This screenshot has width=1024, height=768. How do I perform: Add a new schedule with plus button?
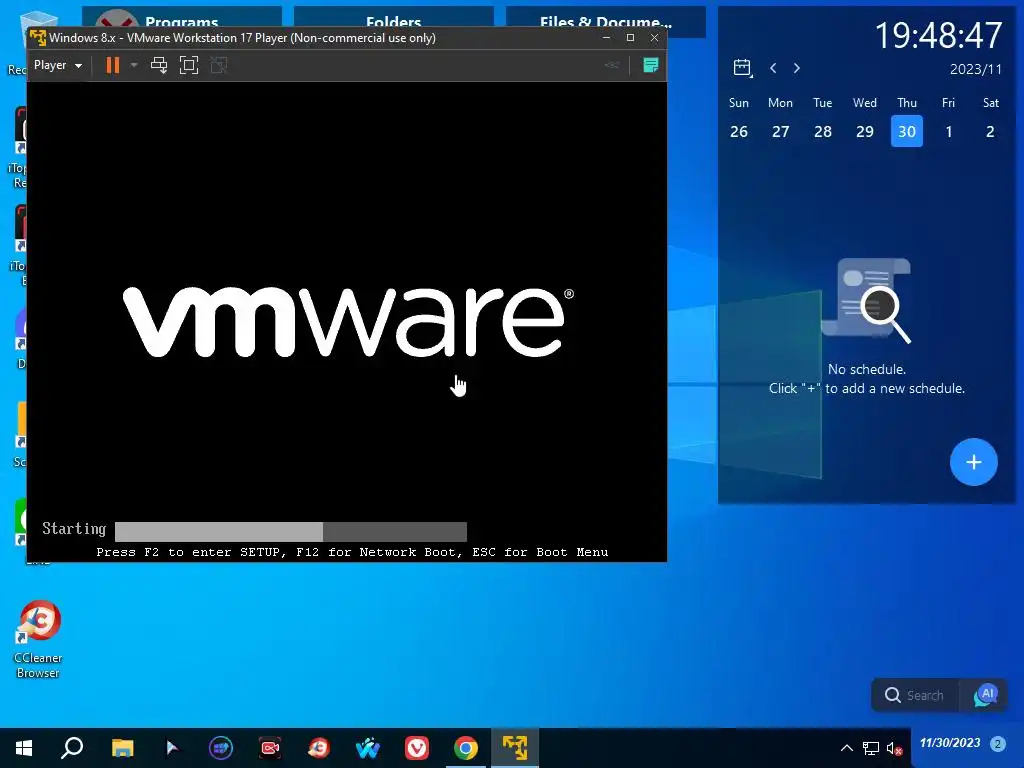[x=973, y=462]
